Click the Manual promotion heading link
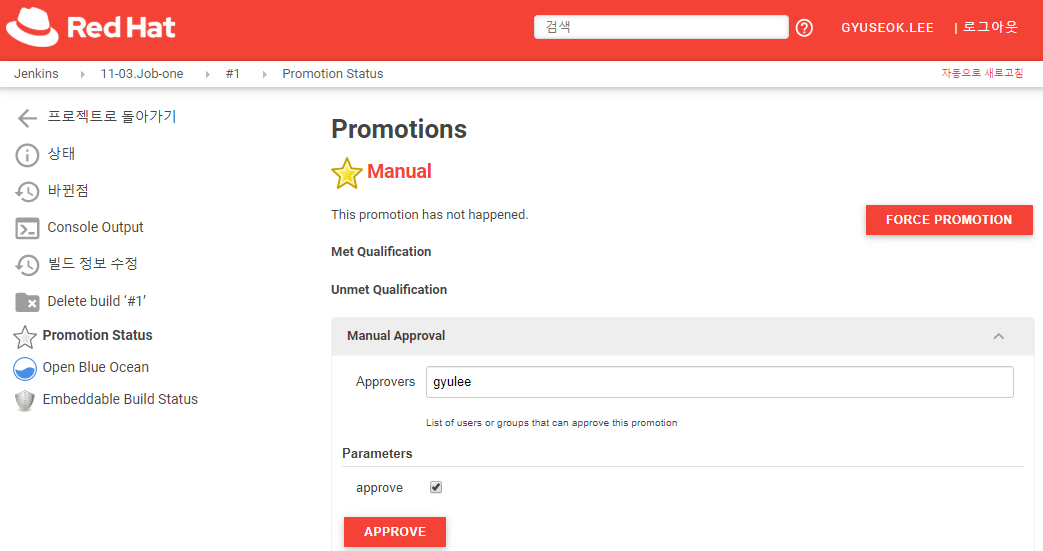 coord(399,172)
